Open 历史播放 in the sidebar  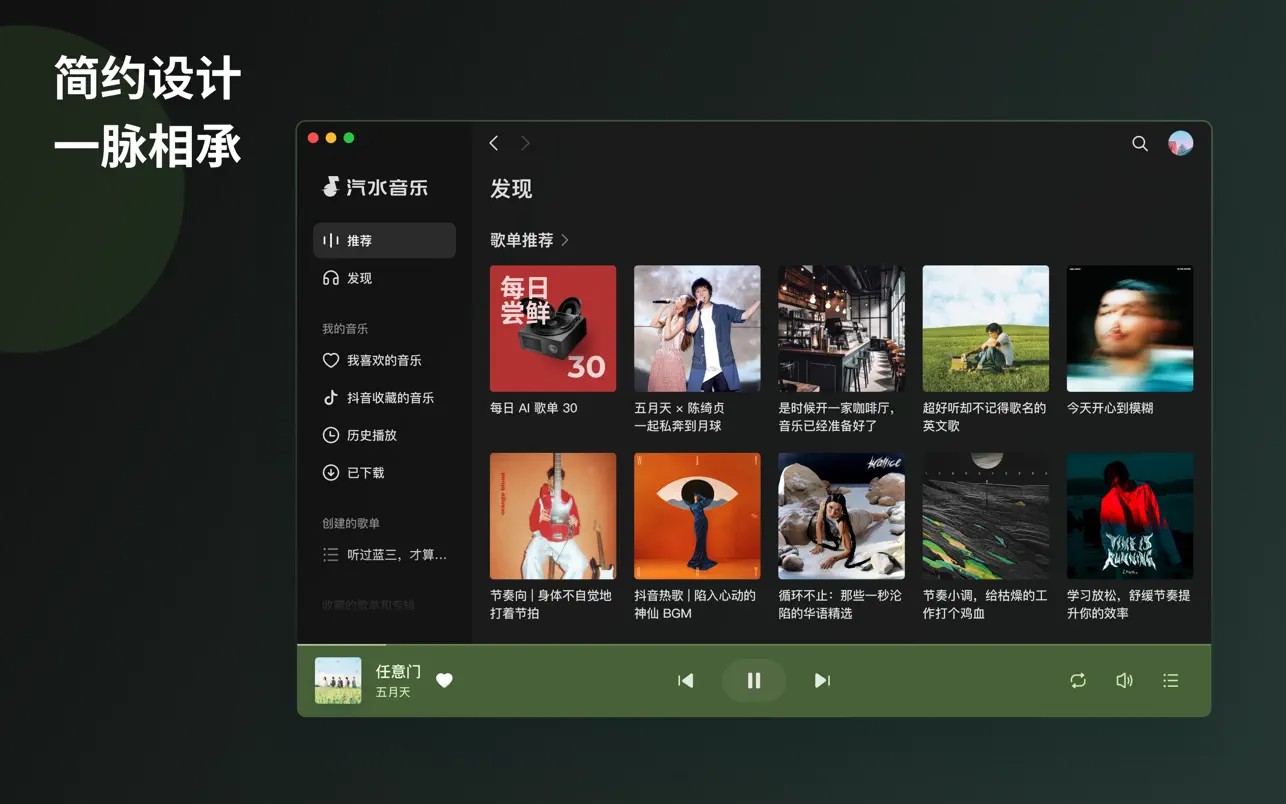click(x=384, y=435)
